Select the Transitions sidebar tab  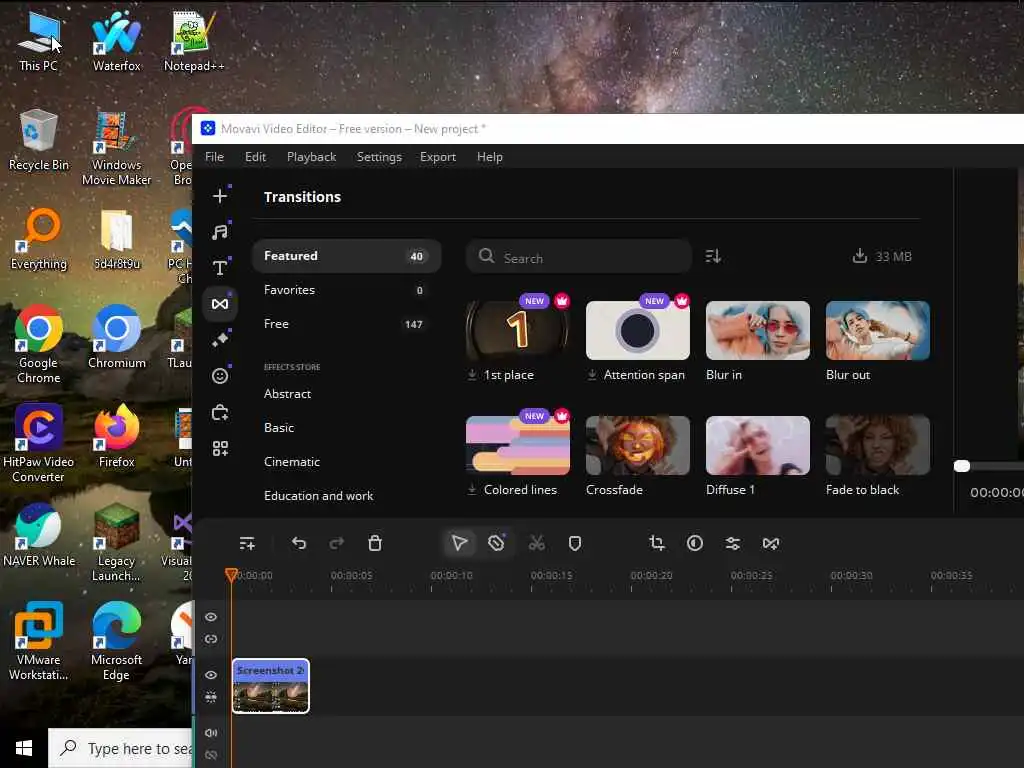(x=220, y=304)
